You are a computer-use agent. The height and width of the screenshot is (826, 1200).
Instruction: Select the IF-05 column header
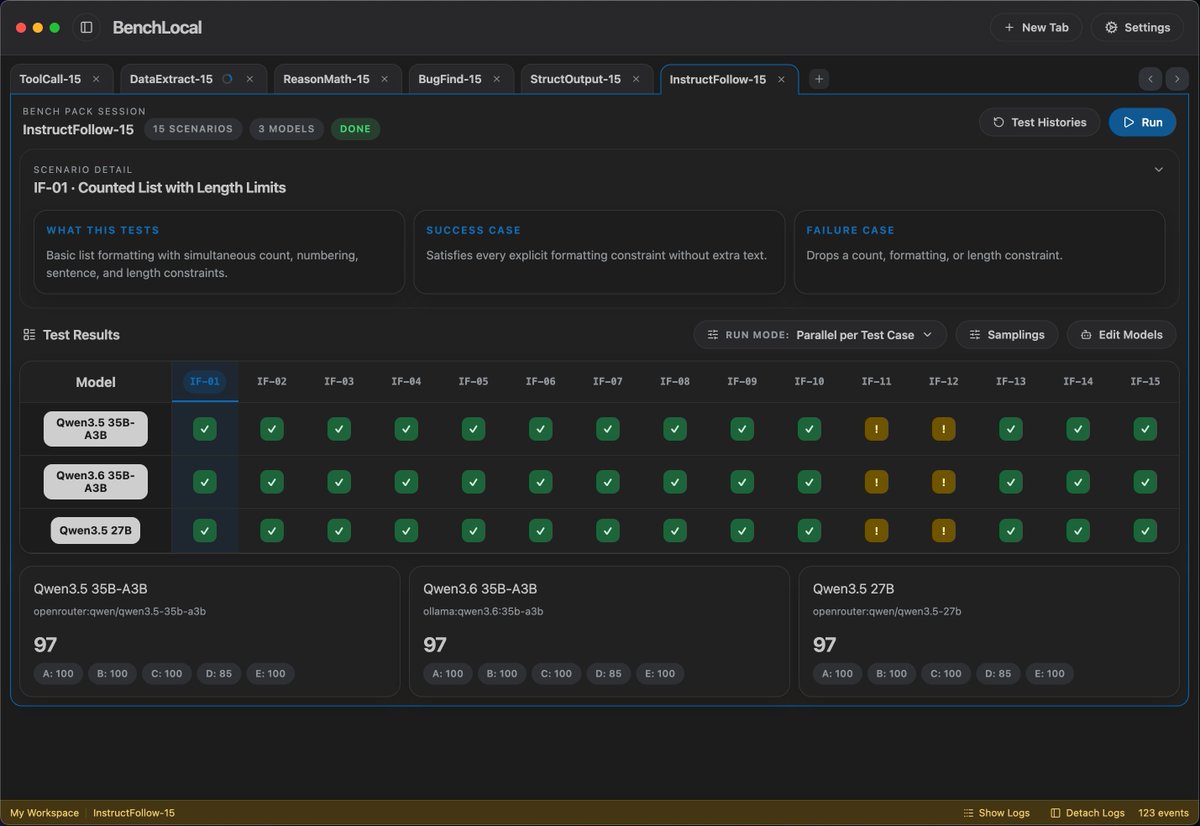click(473, 381)
